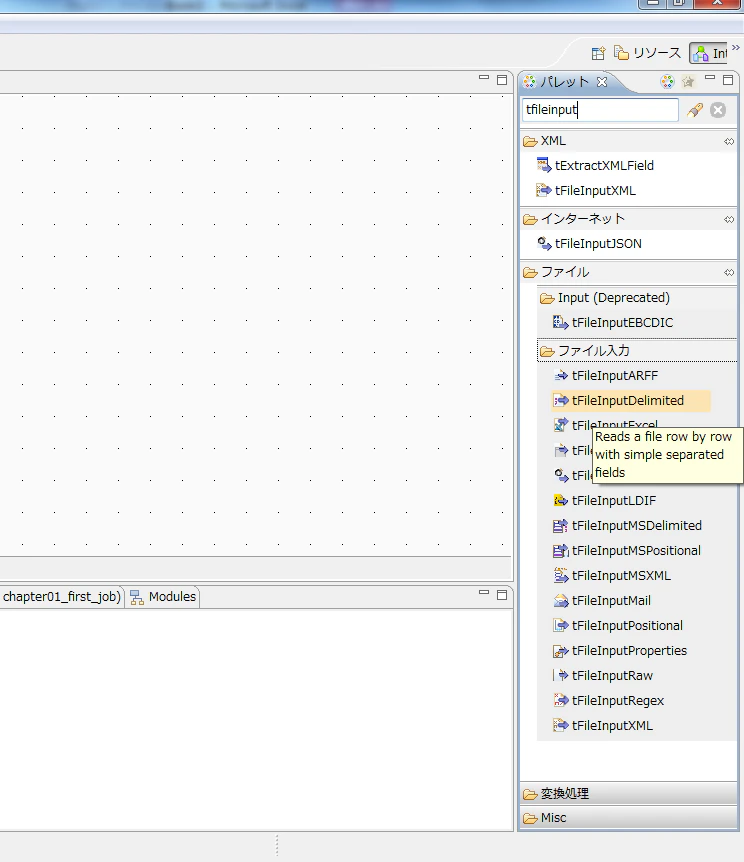This screenshot has width=744, height=862.
Task: Maximize the design editor area
Action: 502,80
